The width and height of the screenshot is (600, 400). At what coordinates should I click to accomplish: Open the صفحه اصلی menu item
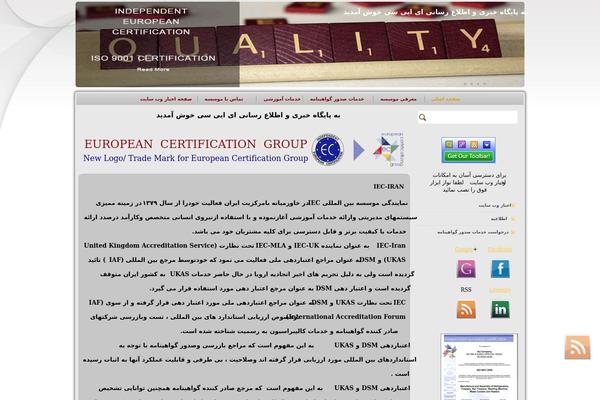[x=446, y=99]
